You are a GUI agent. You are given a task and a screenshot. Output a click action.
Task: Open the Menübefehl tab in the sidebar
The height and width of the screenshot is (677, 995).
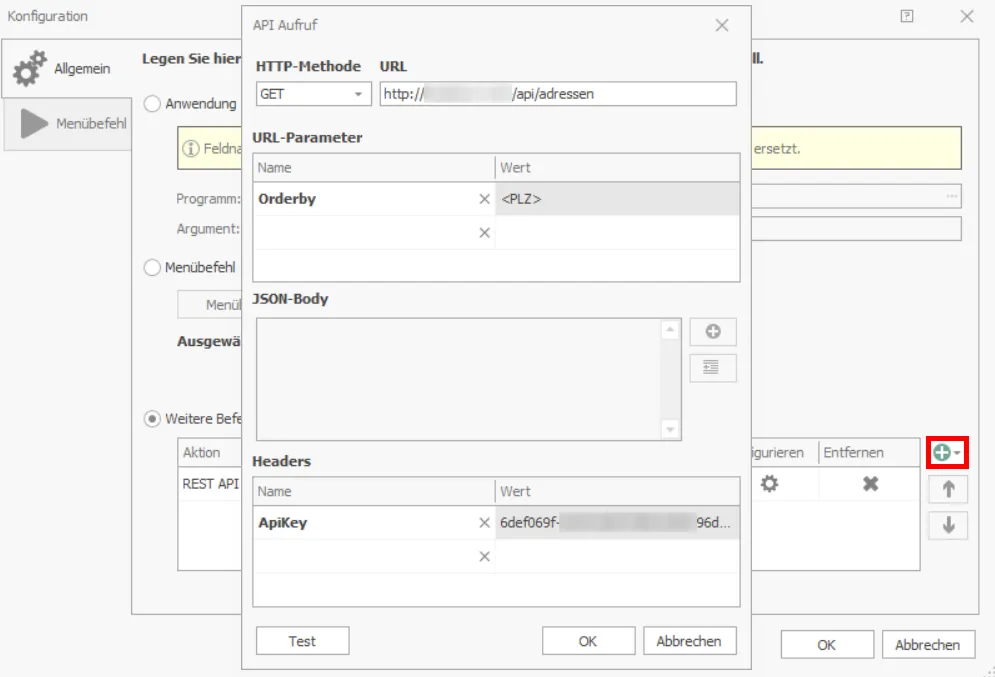click(68, 124)
